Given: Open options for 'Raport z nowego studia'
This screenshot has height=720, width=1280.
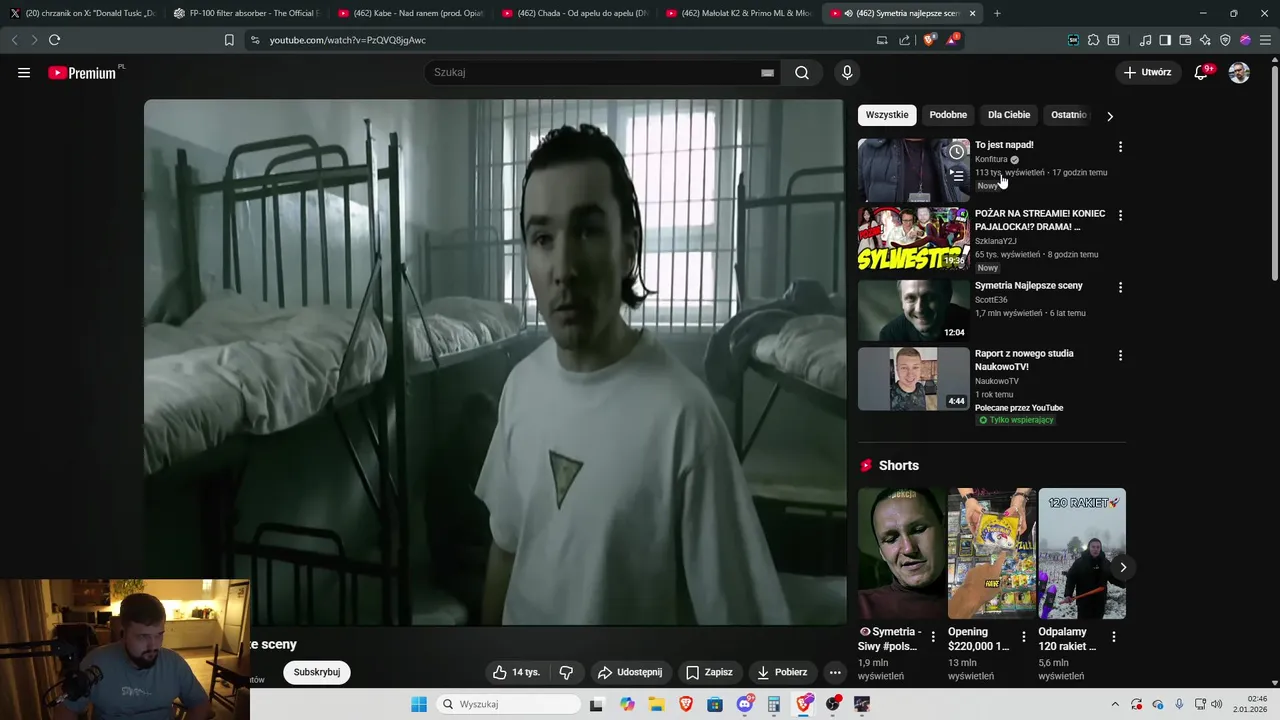Looking at the screenshot, I should click(x=1120, y=355).
